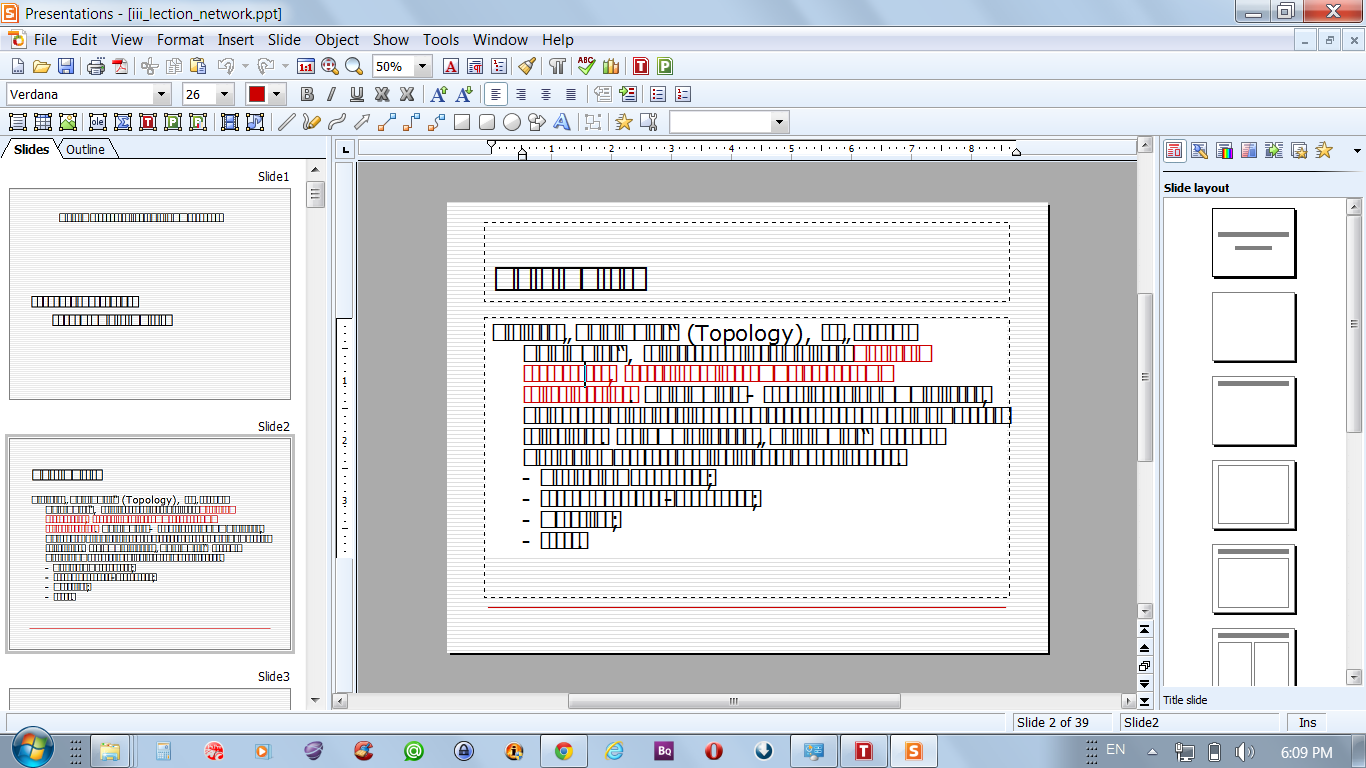Toggle underline on the text
The height and width of the screenshot is (768, 1366).
(356, 95)
